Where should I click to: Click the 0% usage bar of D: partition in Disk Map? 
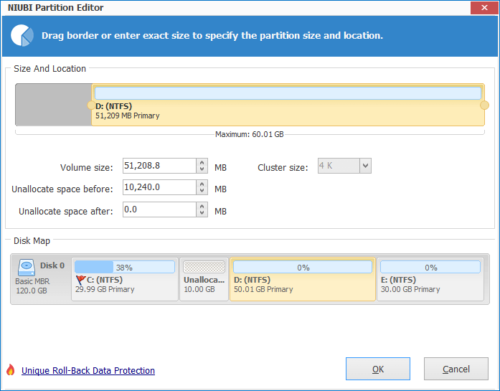click(x=303, y=267)
